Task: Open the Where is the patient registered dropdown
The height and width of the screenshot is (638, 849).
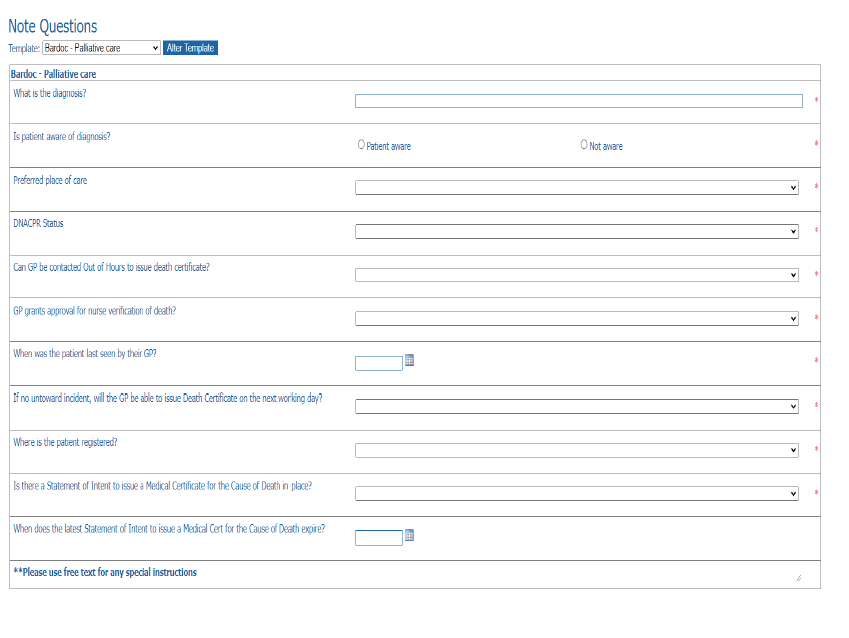Action: [577, 450]
